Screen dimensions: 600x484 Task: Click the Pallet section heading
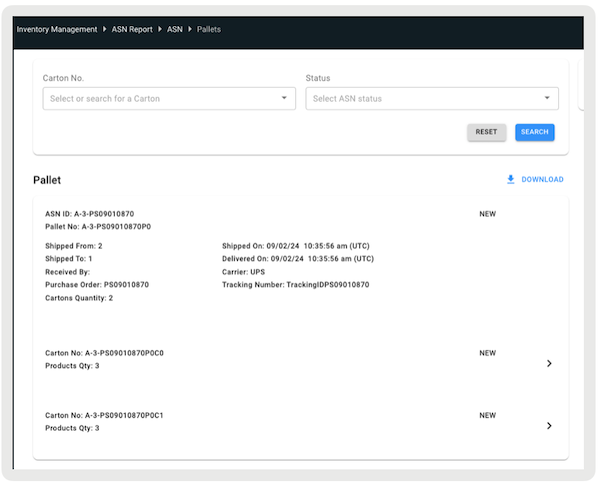point(47,180)
